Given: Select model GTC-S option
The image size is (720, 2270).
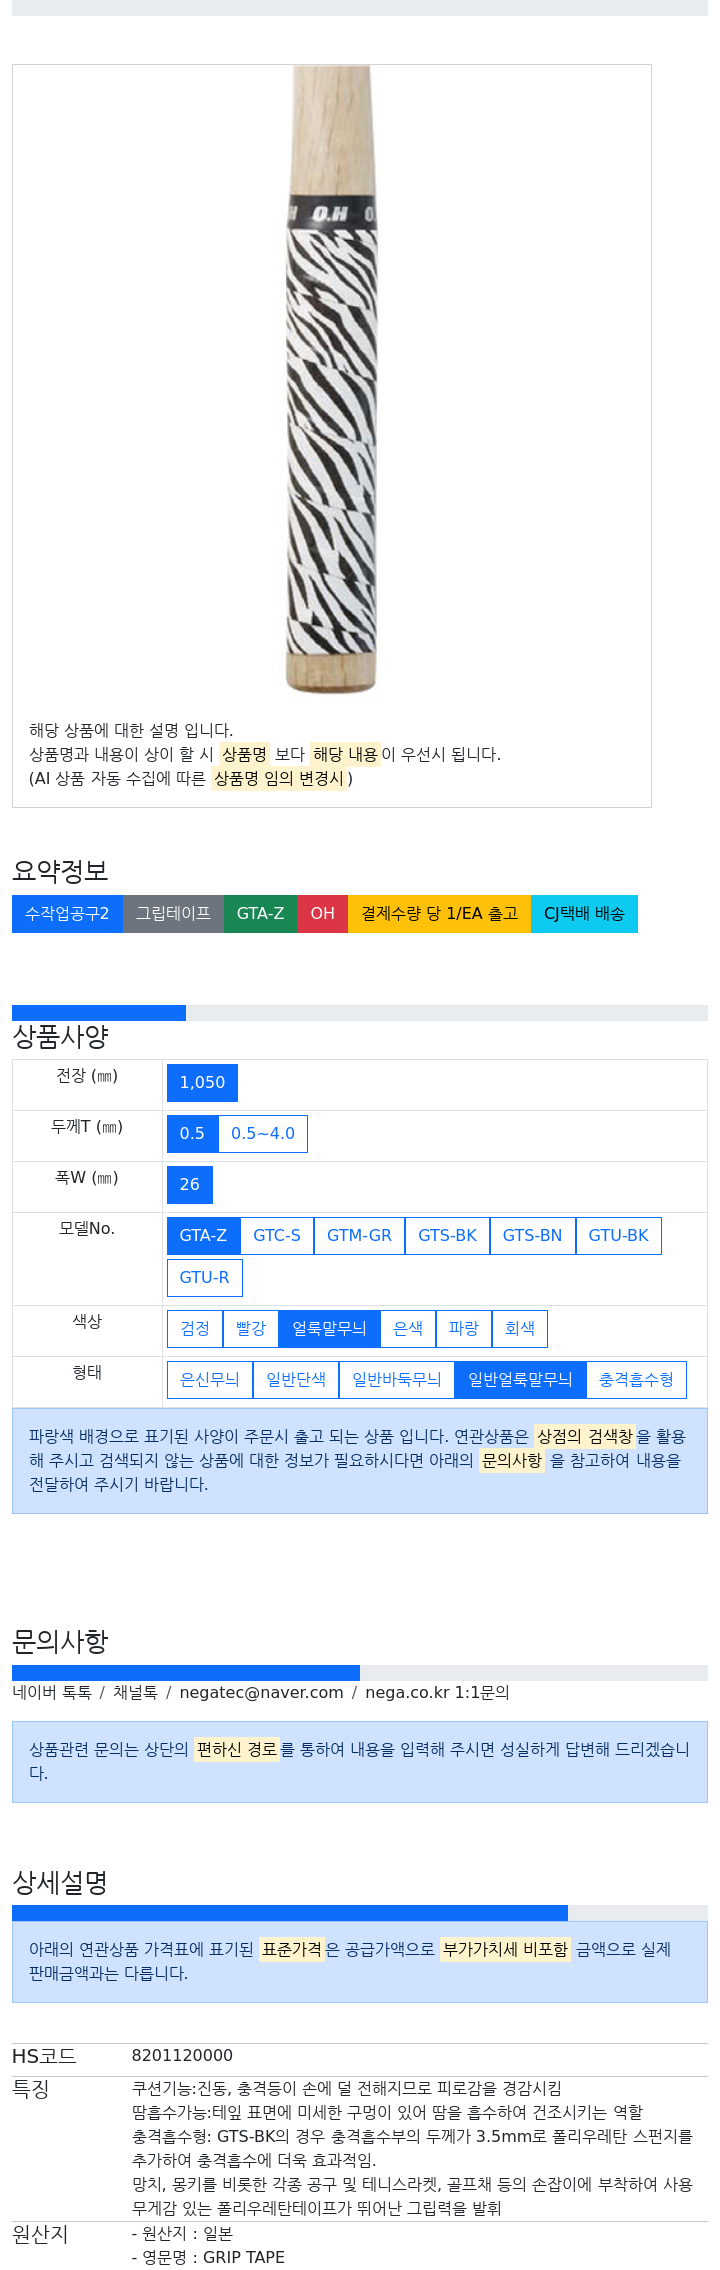Looking at the screenshot, I should pos(277,1236).
